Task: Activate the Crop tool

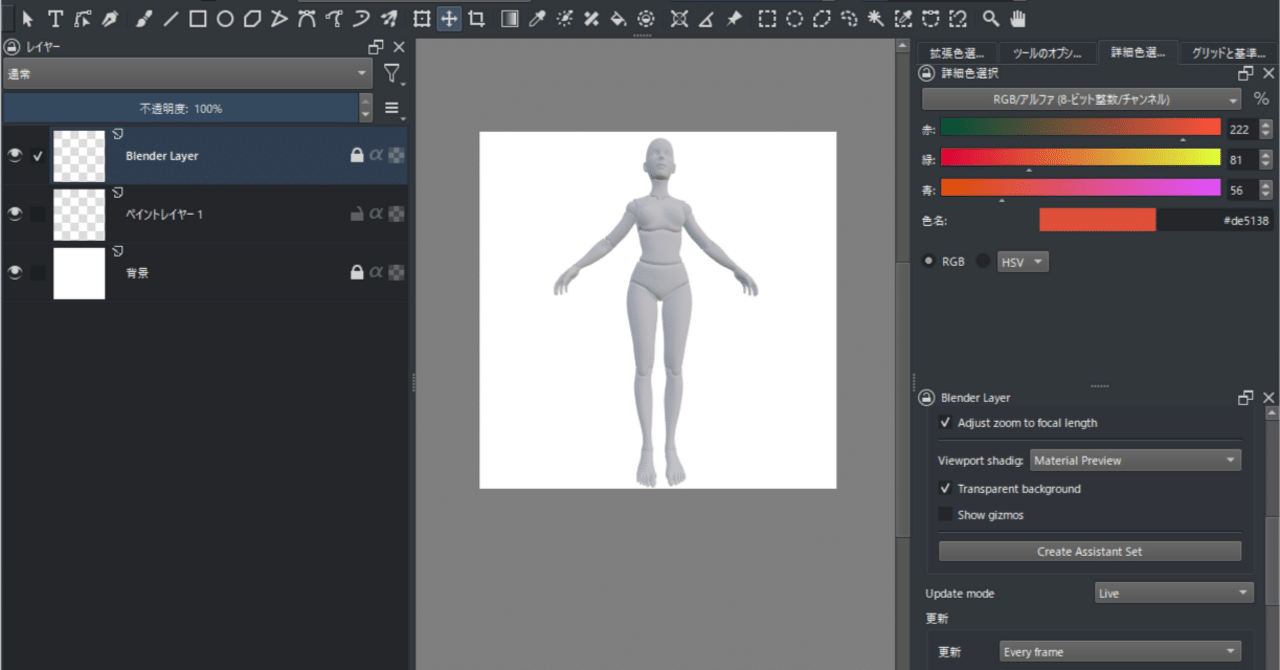Action: pyautogui.click(x=476, y=17)
